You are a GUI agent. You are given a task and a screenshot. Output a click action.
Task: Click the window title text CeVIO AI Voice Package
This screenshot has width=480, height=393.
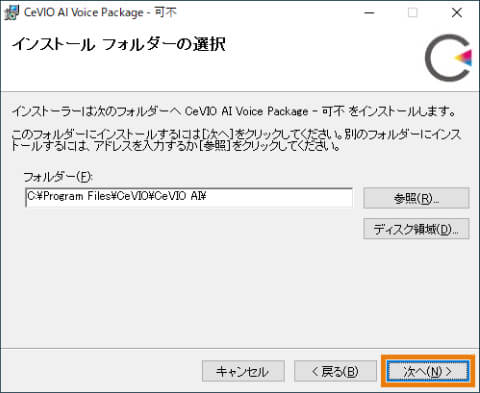84,13
